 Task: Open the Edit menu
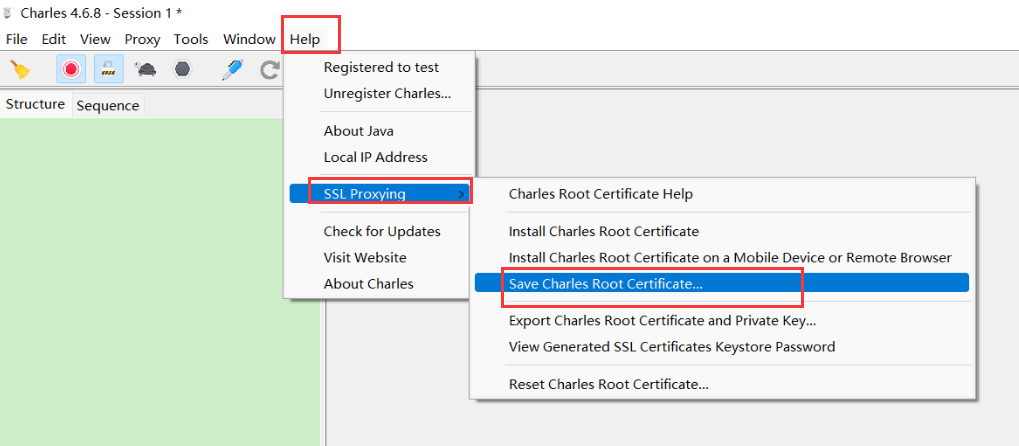(x=54, y=39)
